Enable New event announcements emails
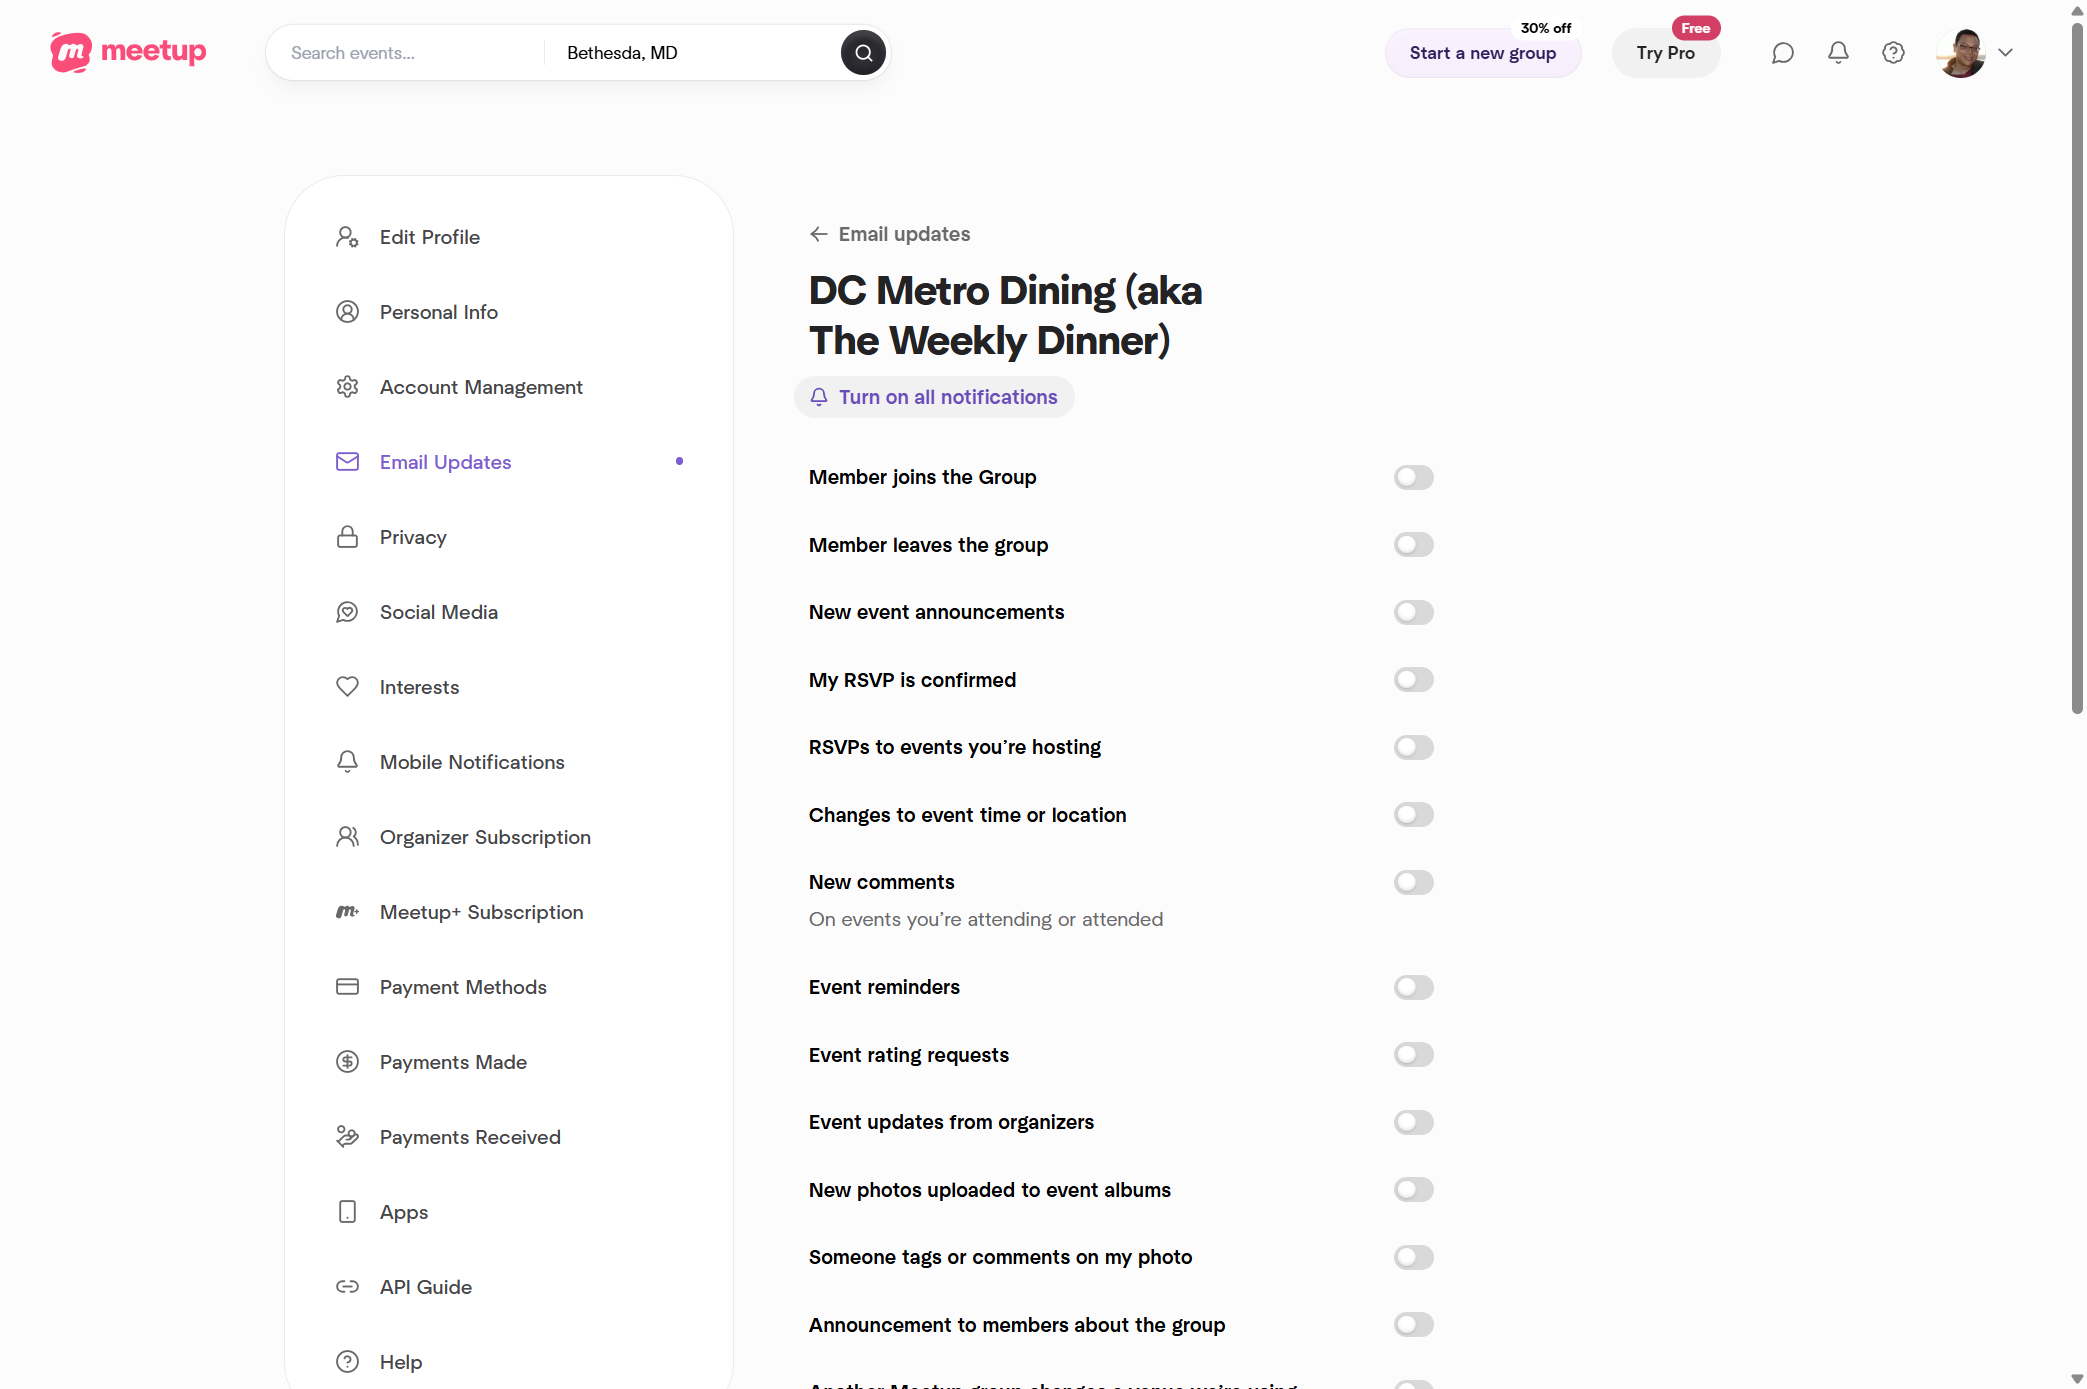This screenshot has height=1389, width=2087. (x=1414, y=612)
